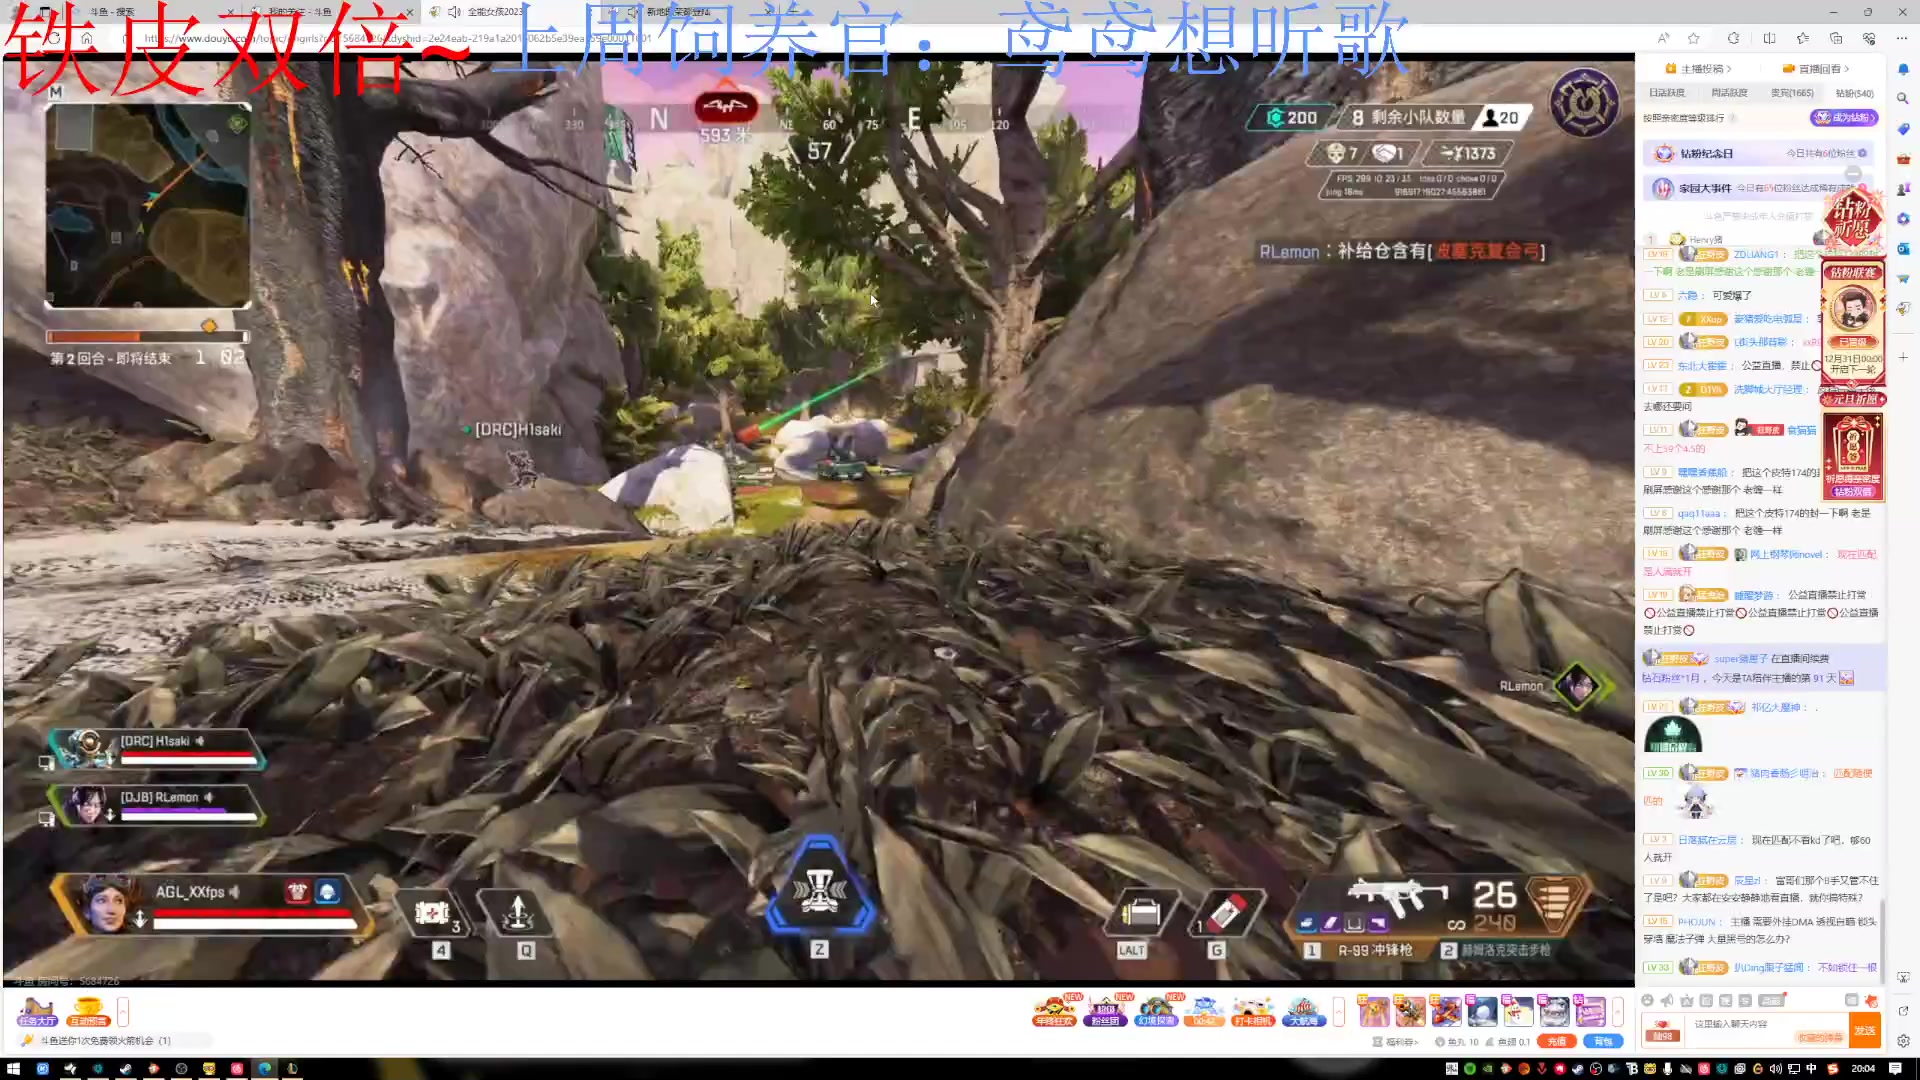Viewport: 1920px width, 1080px height.
Task: Switch to the 日活跃度 tab
Action: point(1667,93)
